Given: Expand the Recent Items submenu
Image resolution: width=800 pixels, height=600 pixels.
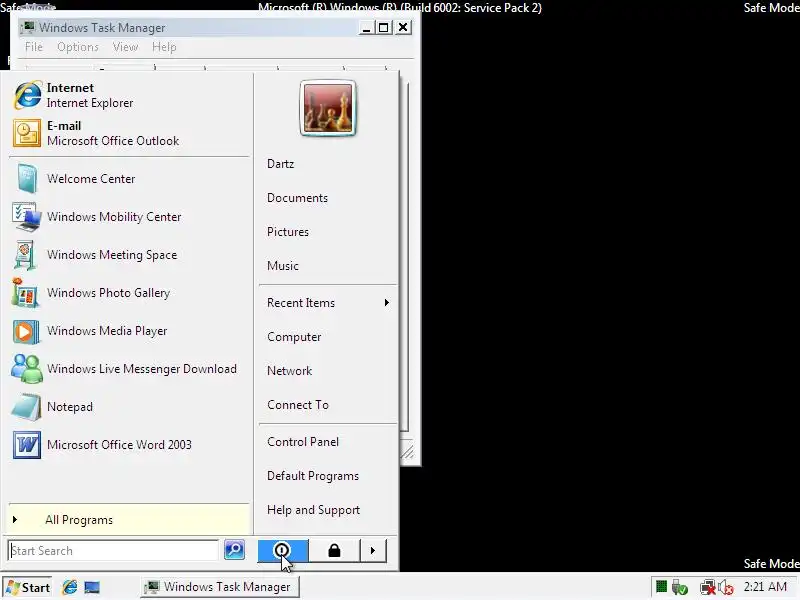Looking at the screenshot, I should [328, 303].
